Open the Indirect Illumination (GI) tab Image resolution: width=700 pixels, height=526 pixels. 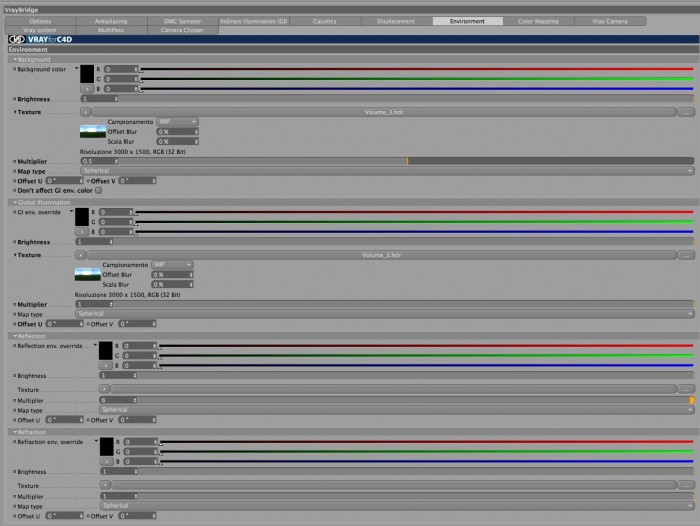(x=254, y=21)
